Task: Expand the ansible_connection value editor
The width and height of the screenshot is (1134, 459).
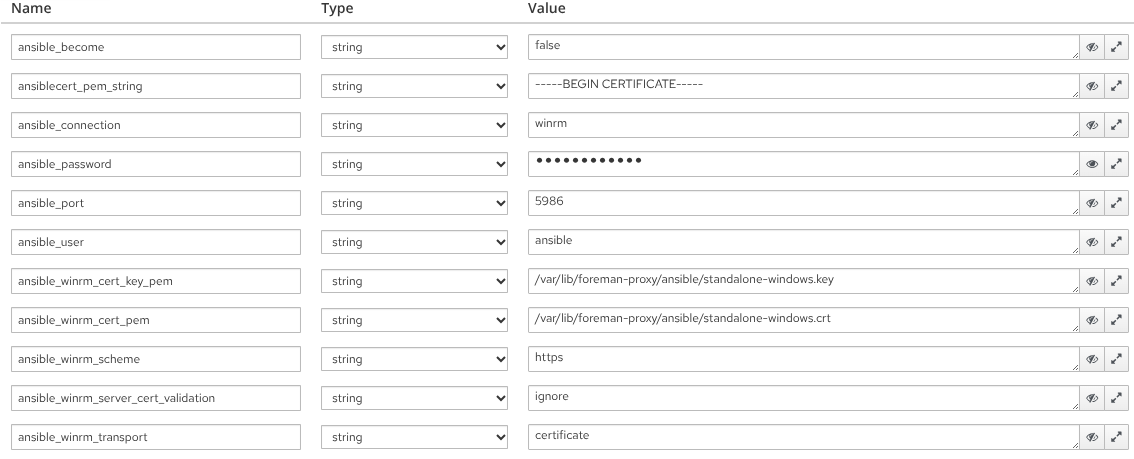Action: (1117, 125)
